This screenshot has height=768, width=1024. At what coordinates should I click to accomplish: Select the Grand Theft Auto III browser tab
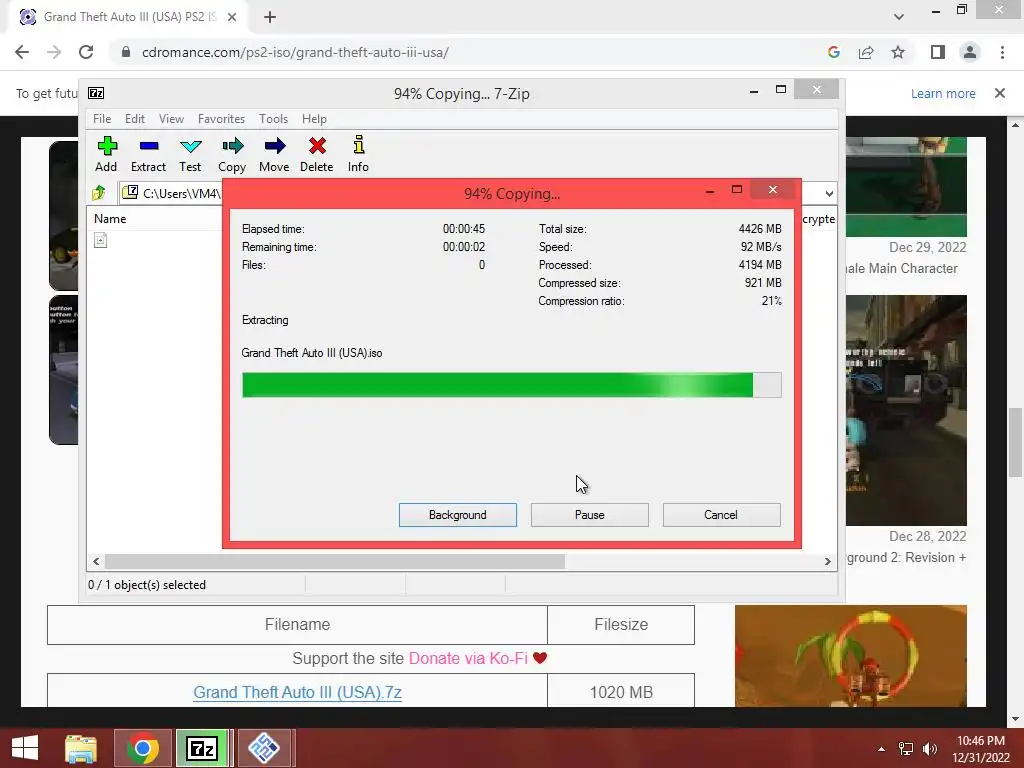click(128, 17)
